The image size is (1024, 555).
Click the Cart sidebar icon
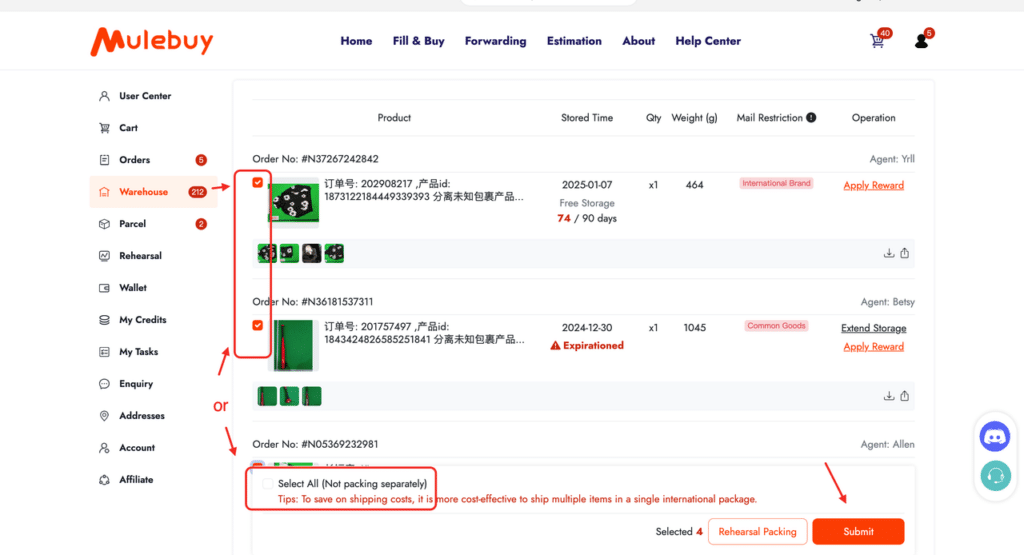(x=104, y=128)
